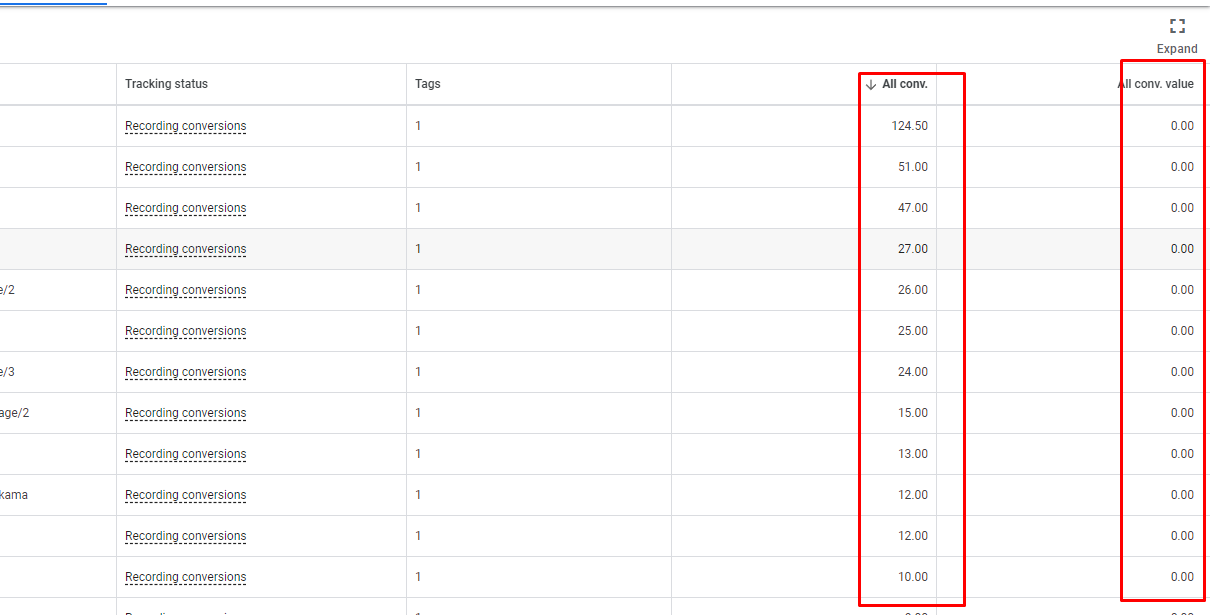Open Recording conversions for the kama row
Screen dimensions: 1210x615
(x=185, y=494)
